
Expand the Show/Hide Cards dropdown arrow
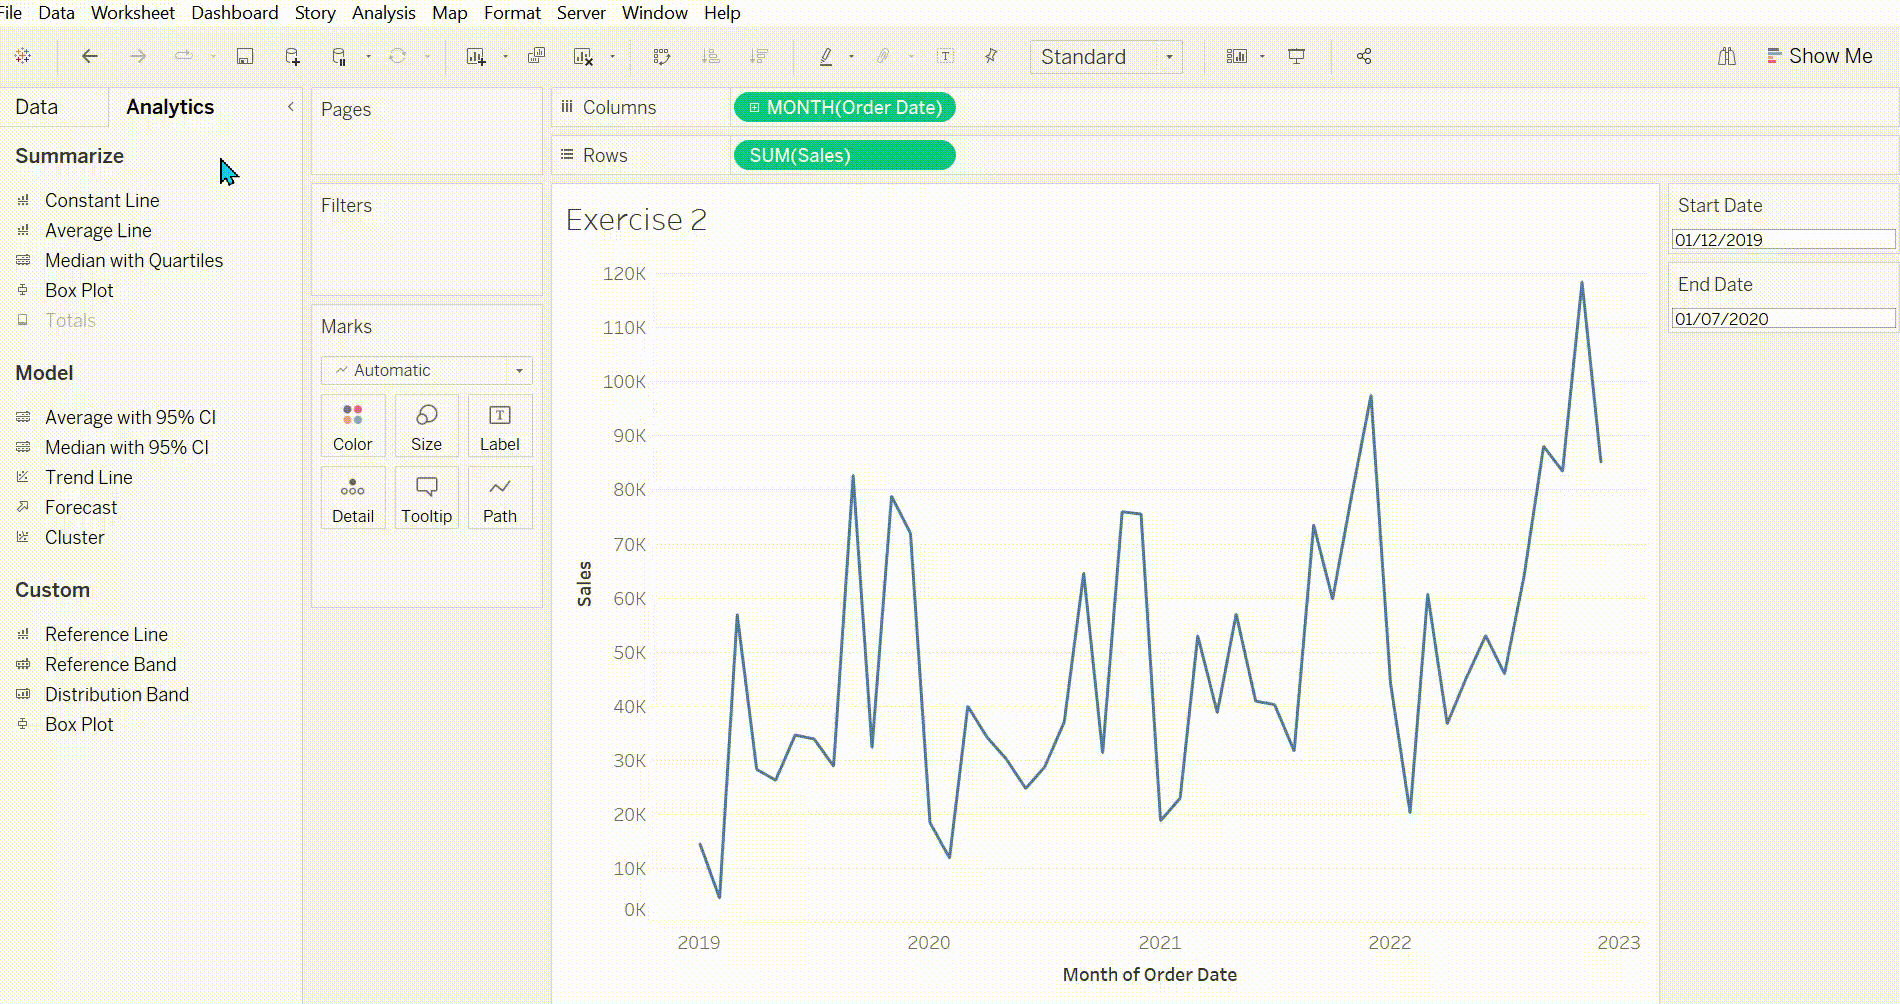[x=1262, y=57]
